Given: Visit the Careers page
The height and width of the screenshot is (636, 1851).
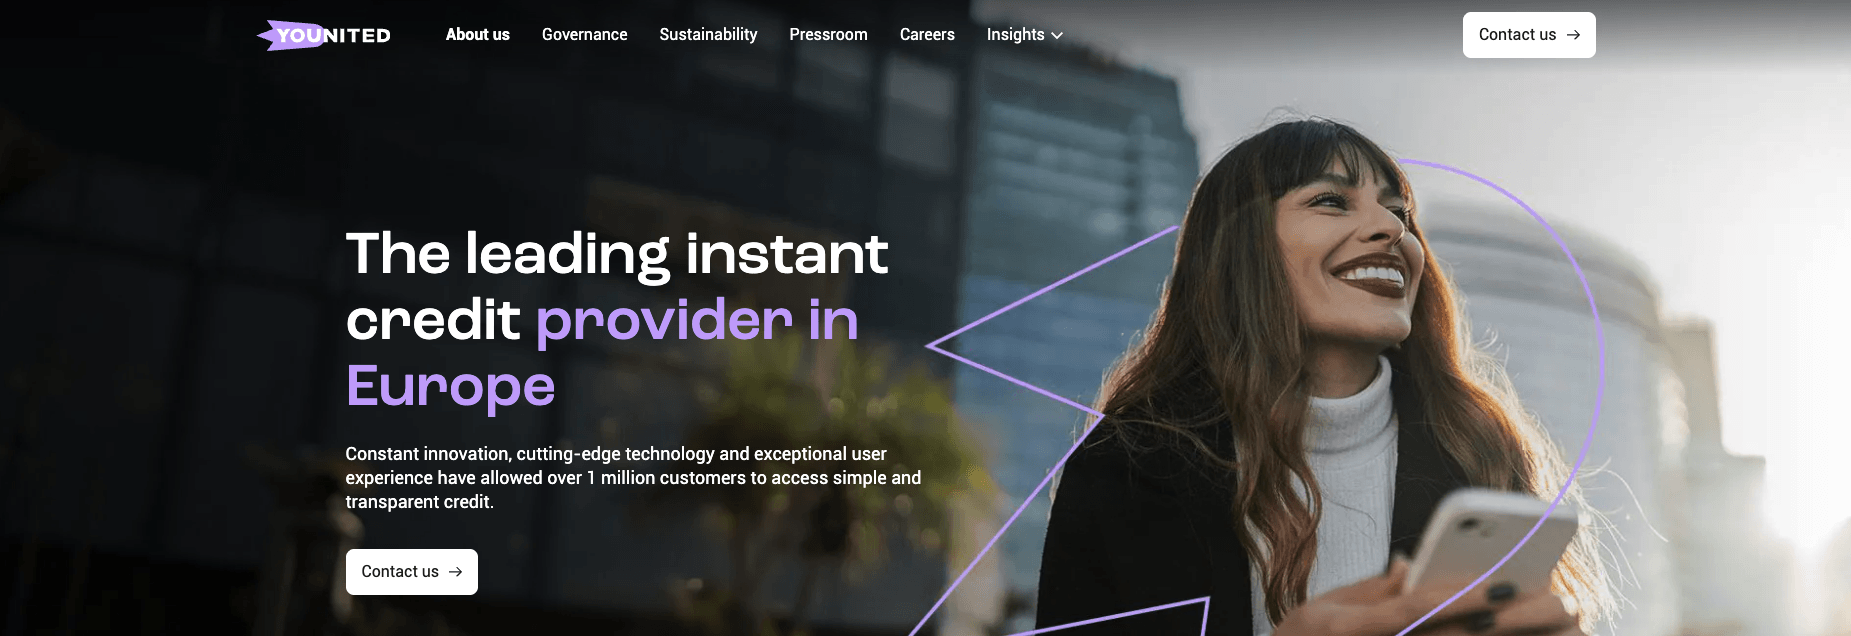Looking at the screenshot, I should tap(927, 35).
